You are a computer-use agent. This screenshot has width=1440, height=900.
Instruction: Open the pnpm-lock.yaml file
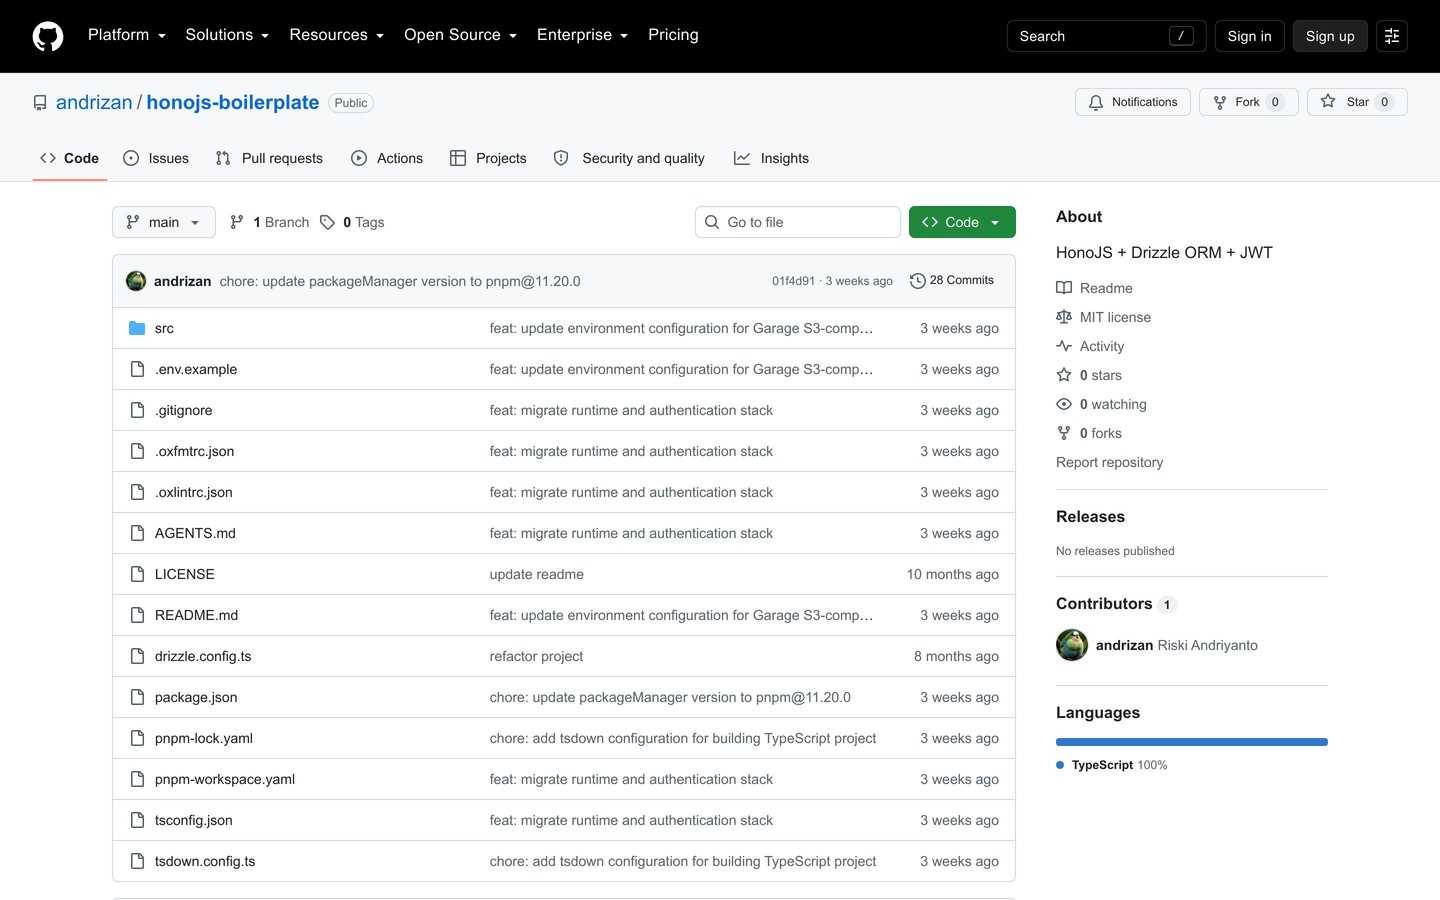pyautogui.click(x=204, y=738)
